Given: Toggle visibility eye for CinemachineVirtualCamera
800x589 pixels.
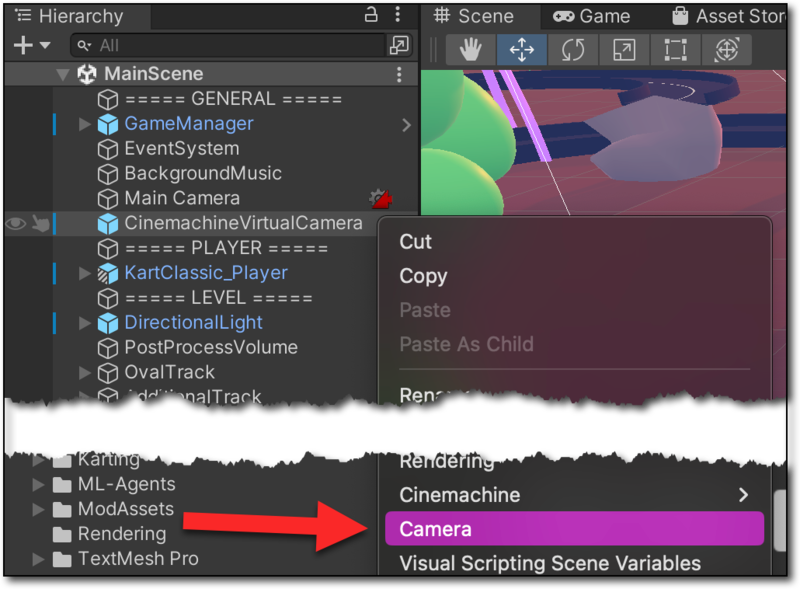Looking at the screenshot, I should tap(15, 223).
